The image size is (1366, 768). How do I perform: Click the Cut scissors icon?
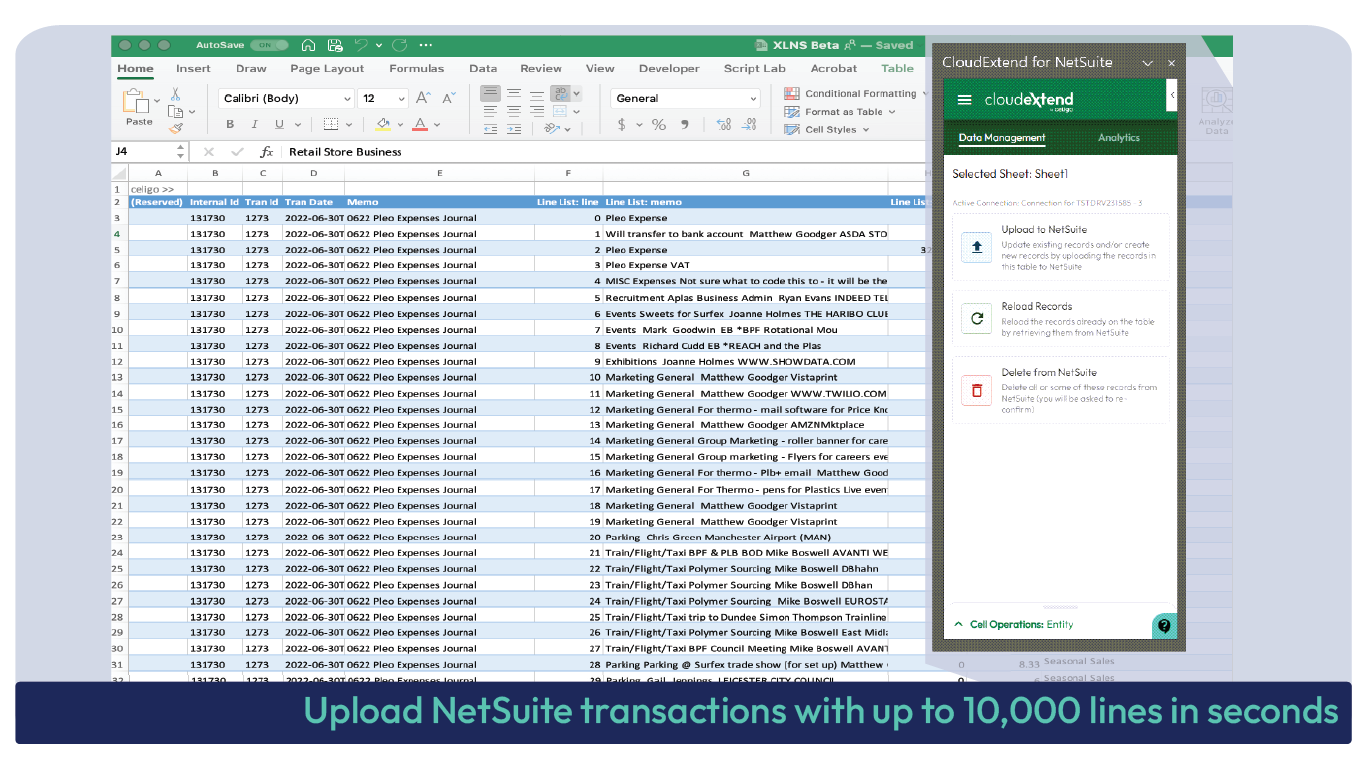coord(175,94)
